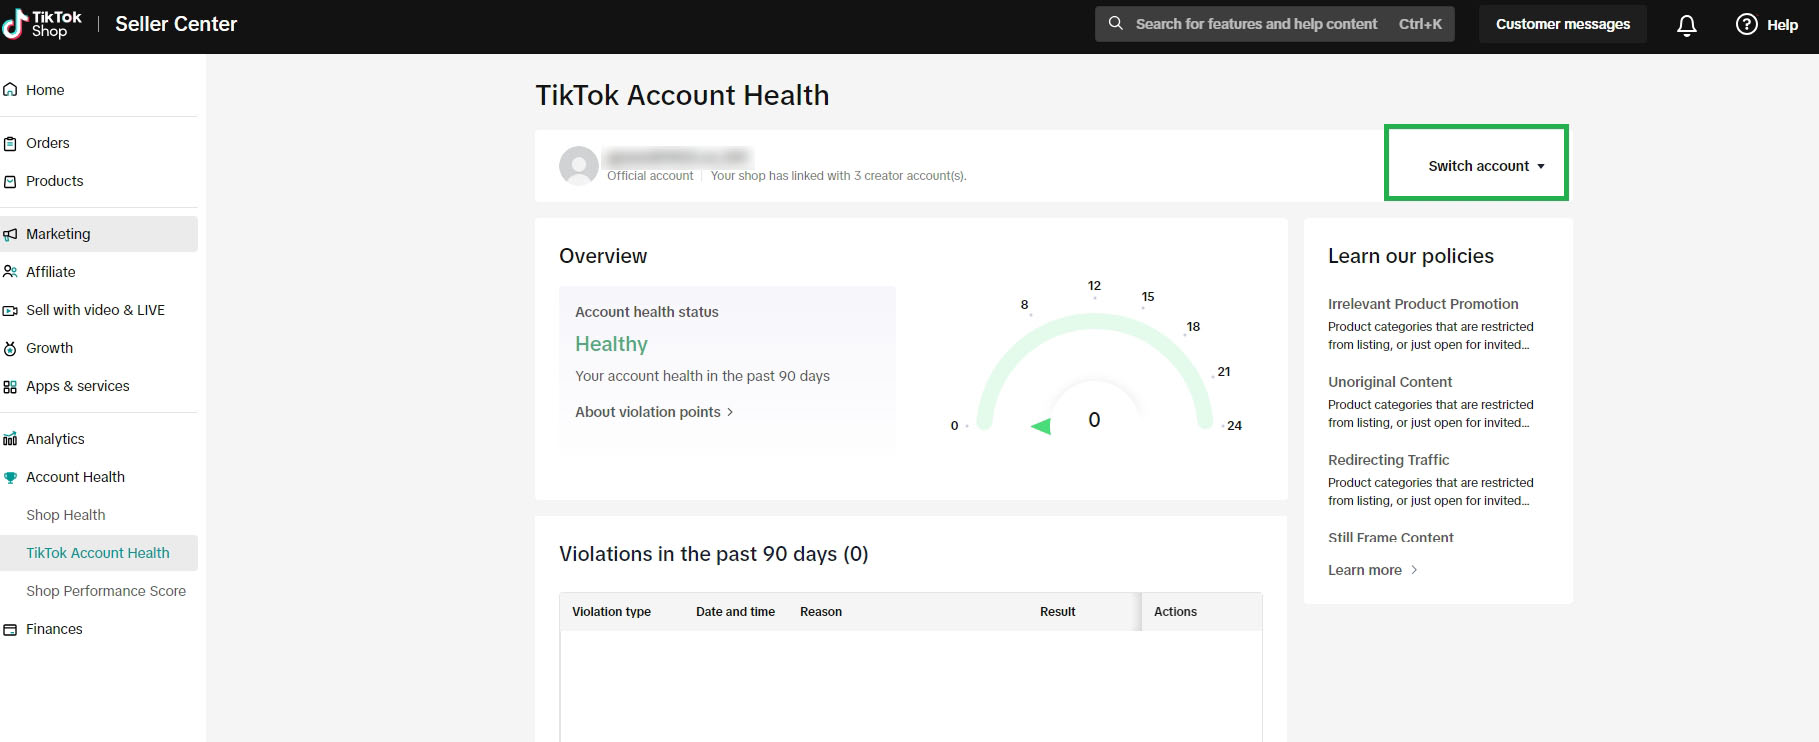1819x742 pixels.
Task: Expand the Switch account dropdown
Action: coord(1485,166)
